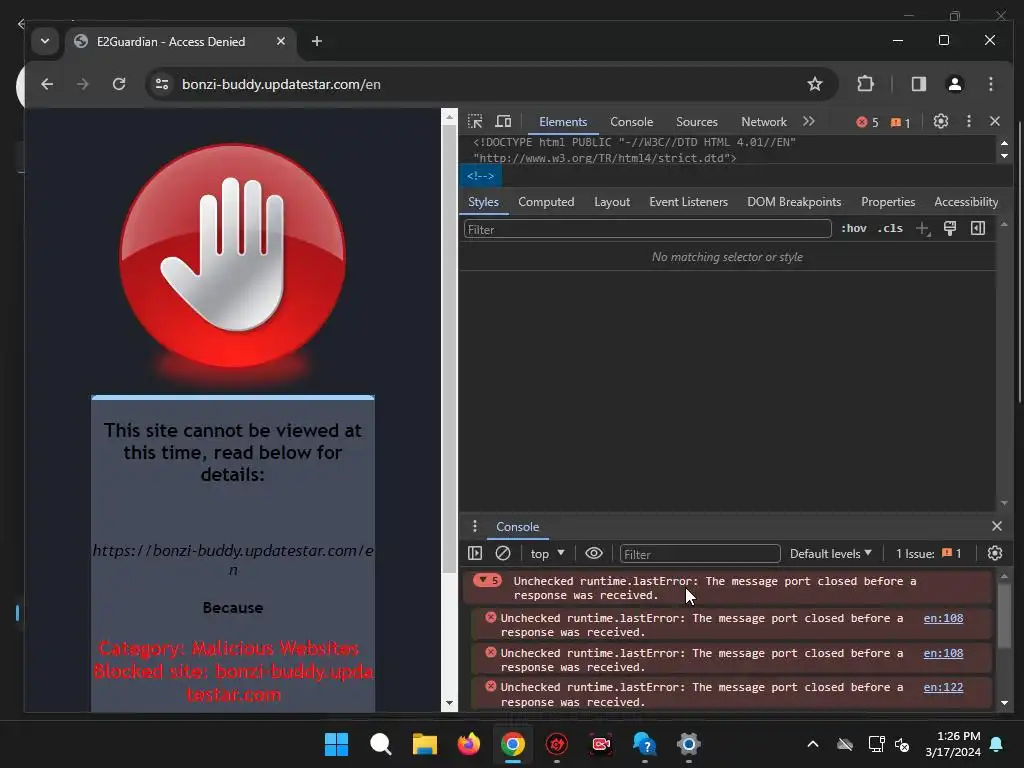This screenshot has width=1024, height=768.
Task: Open the Event Listeners sub-tab
Action: 688,202
